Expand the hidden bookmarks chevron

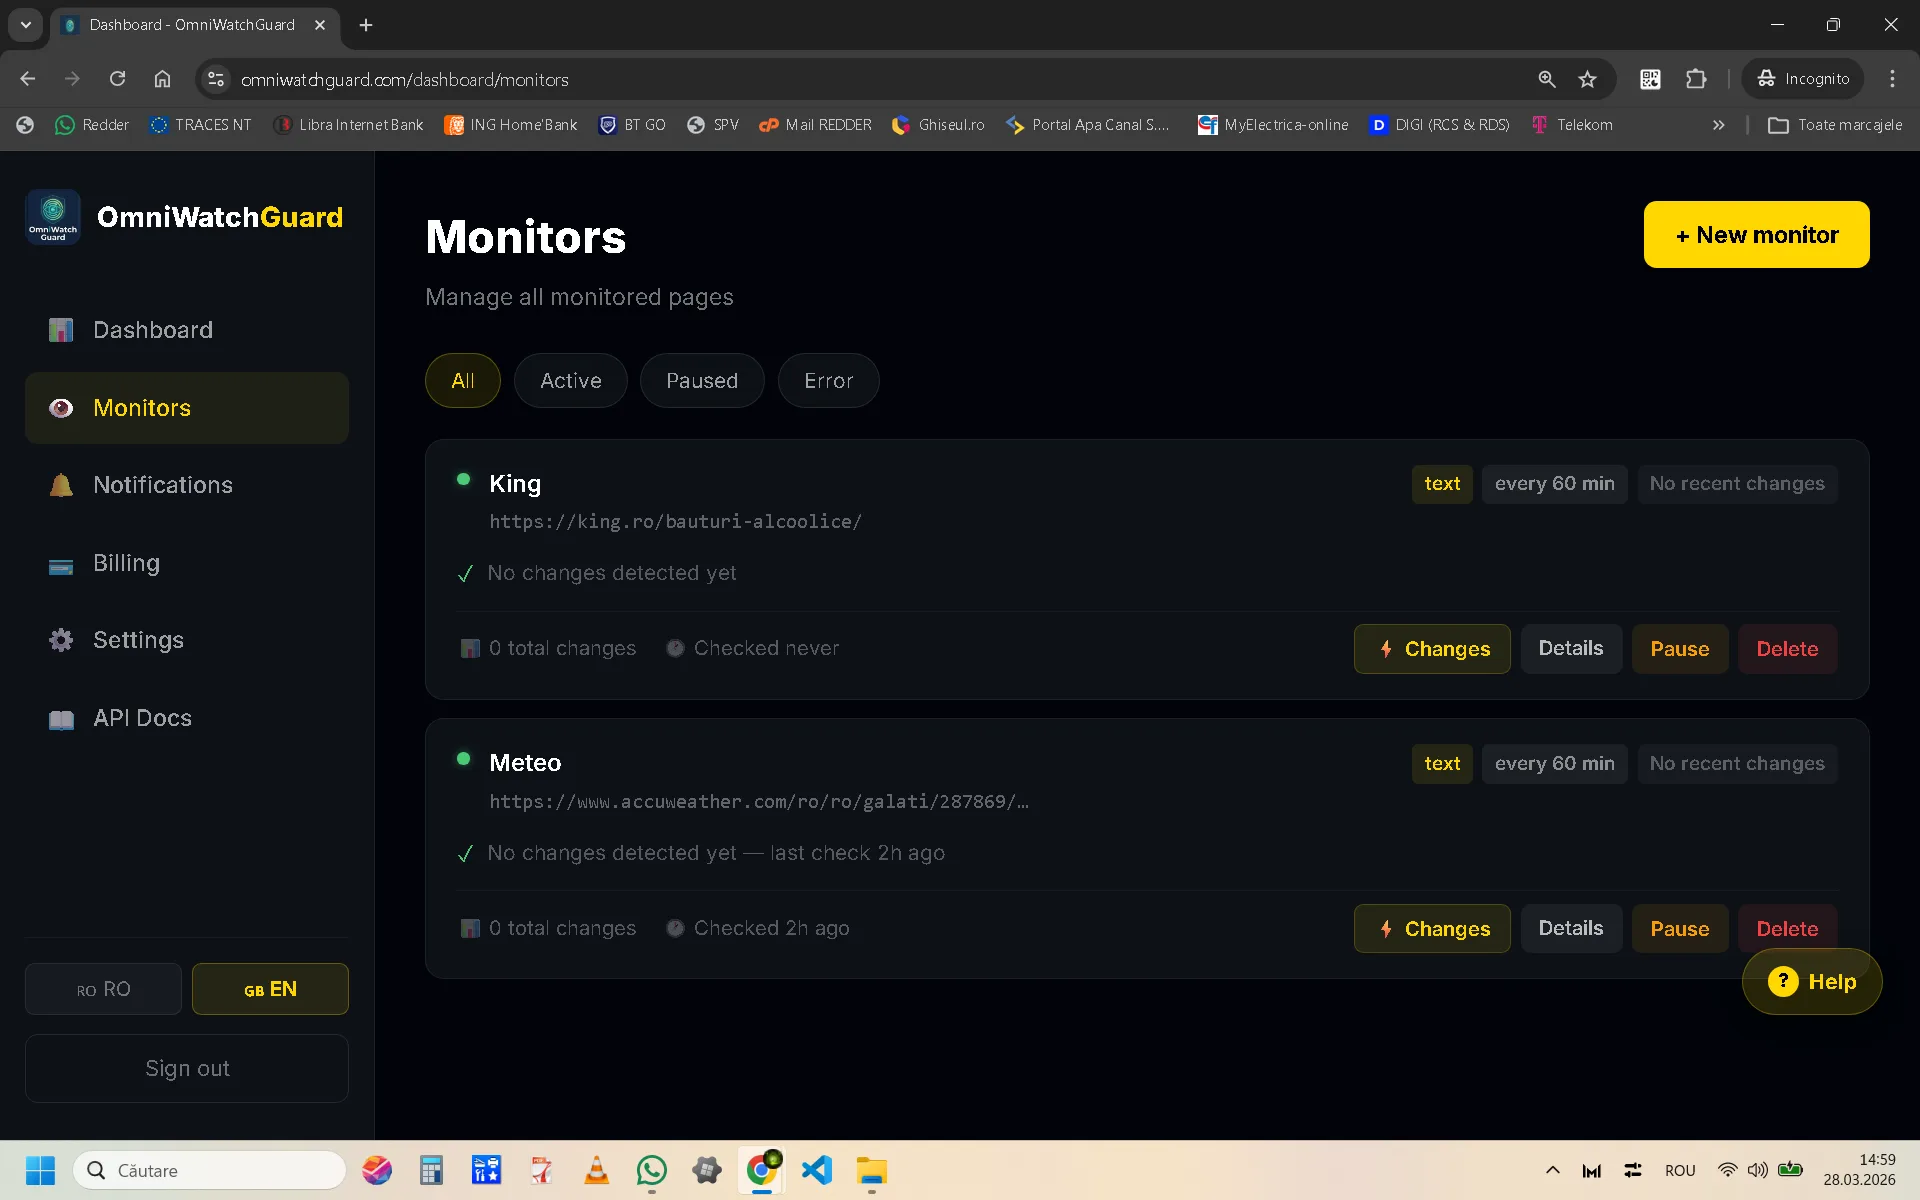[1718, 125]
